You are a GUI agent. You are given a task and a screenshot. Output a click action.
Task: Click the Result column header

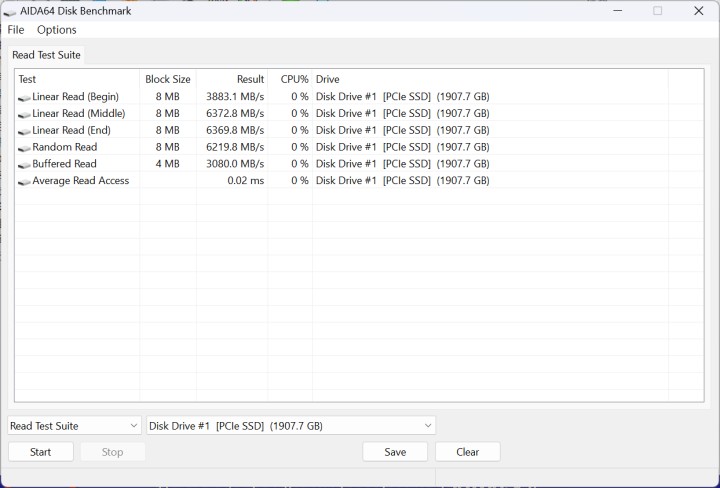(232, 79)
